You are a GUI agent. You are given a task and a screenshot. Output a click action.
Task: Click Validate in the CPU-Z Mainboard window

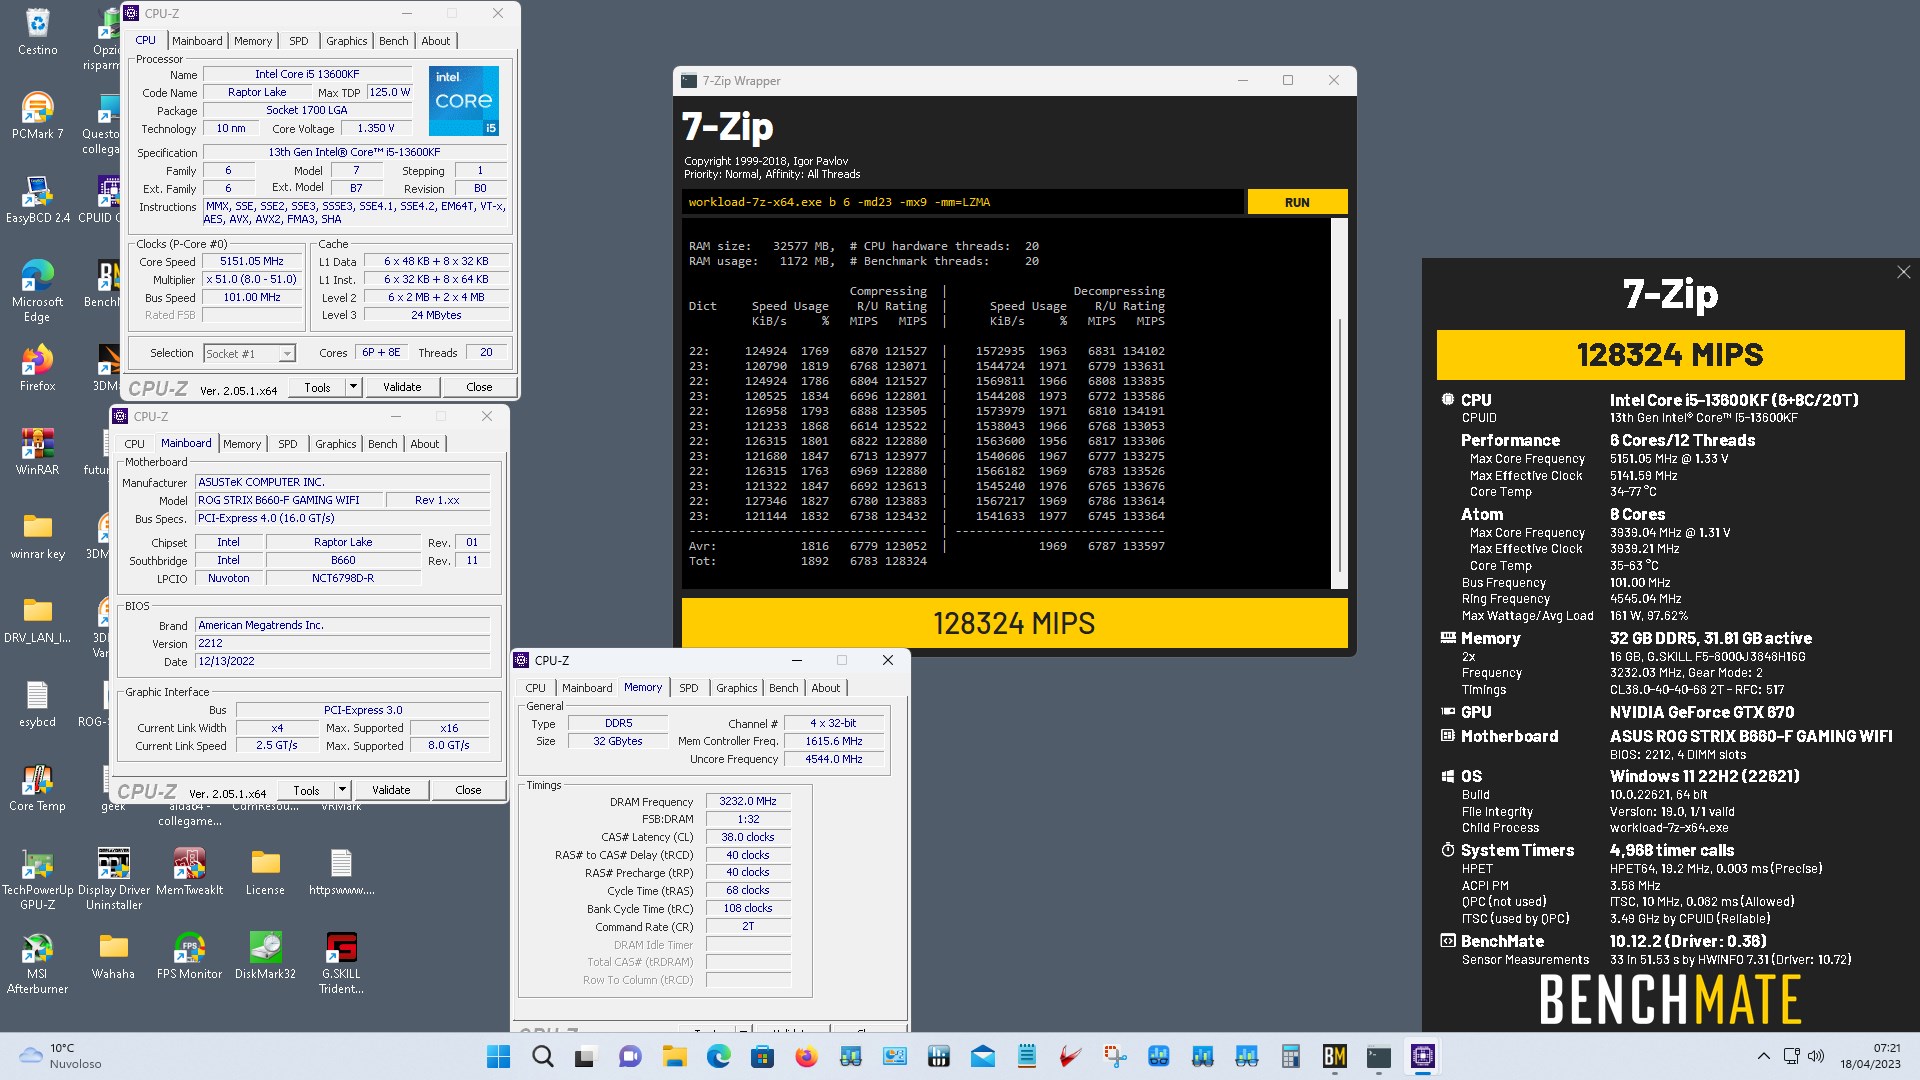391,790
